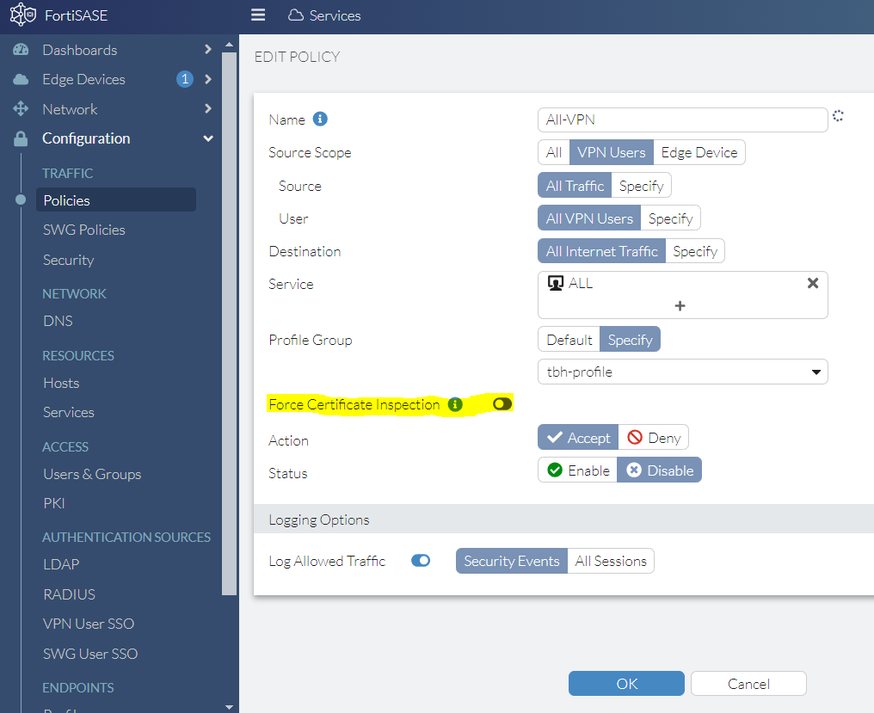Add a service with the plus icon

pos(680,305)
